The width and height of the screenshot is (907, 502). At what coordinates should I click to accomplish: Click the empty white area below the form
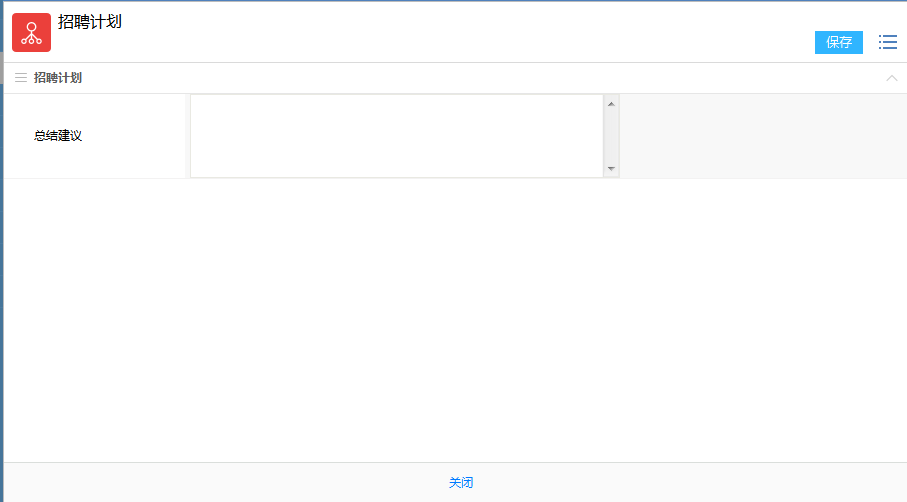[x=455, y=320]
